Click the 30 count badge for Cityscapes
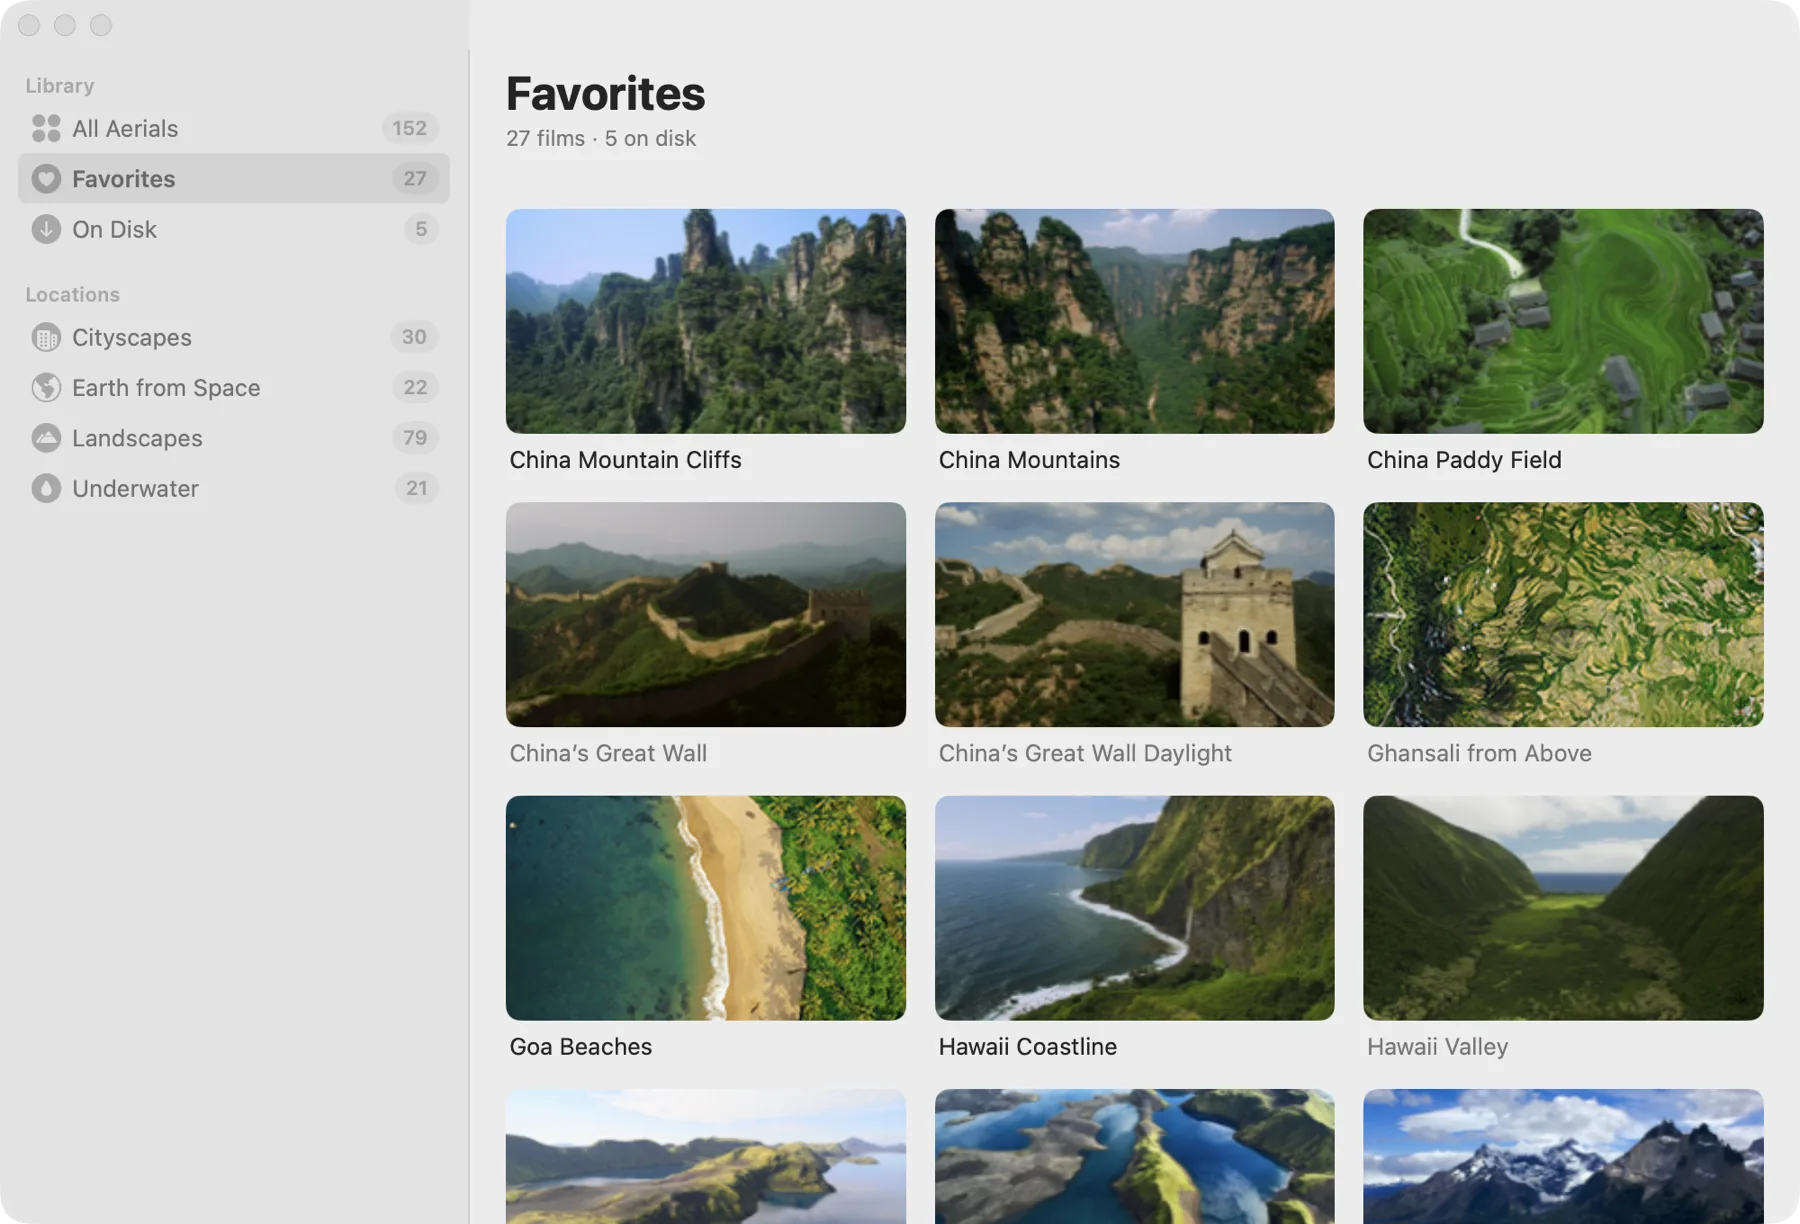The width and height of the screenshot is (1800, 1224). (414, 337)
